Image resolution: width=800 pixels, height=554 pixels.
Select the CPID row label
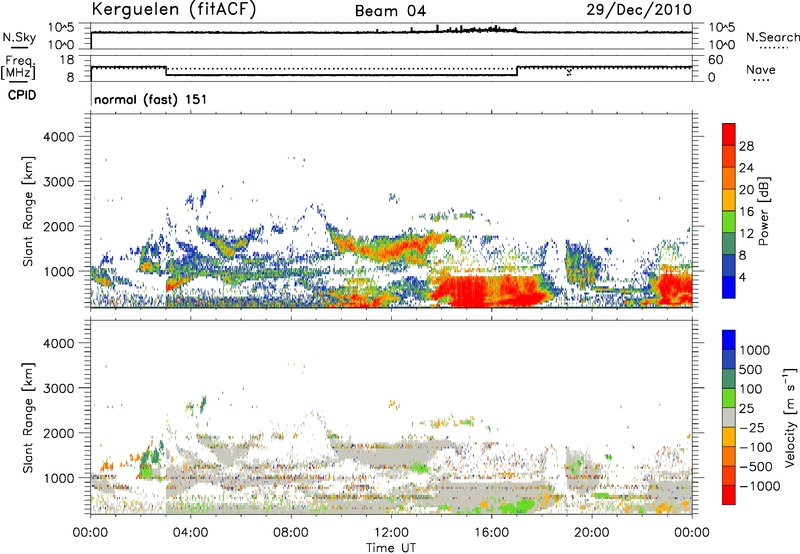tap(22, 95)
